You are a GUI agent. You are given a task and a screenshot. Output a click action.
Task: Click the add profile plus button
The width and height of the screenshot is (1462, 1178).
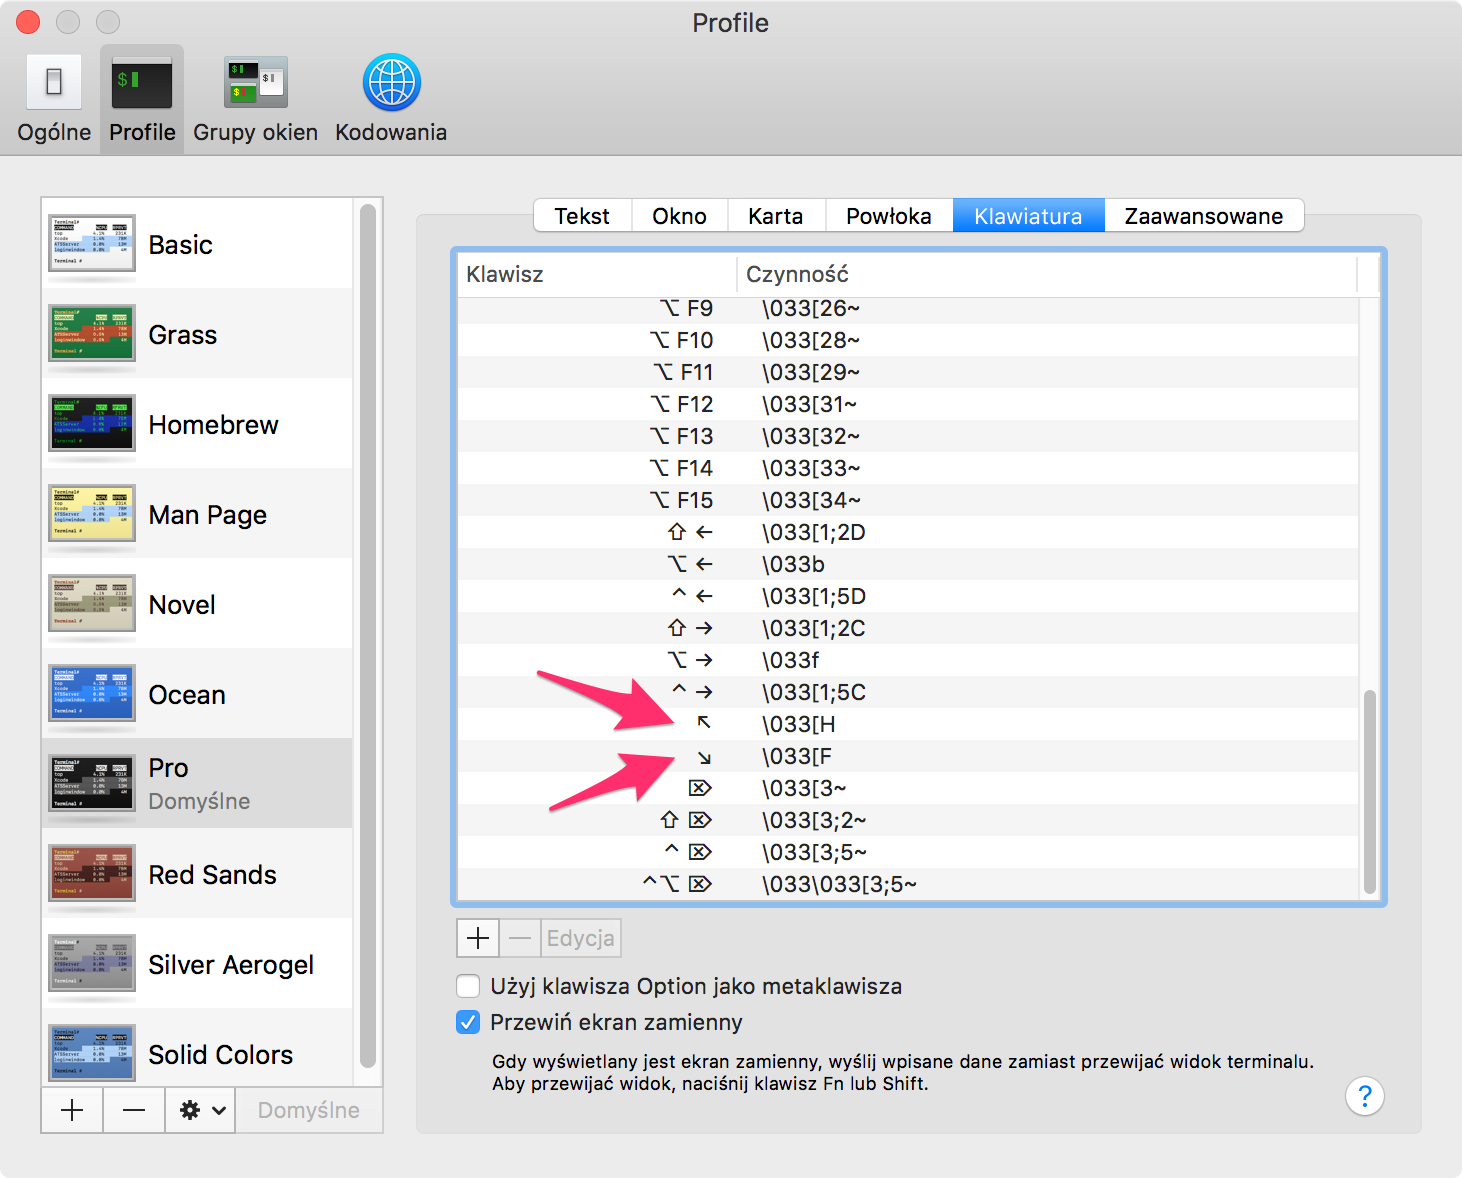point(72,1110)
